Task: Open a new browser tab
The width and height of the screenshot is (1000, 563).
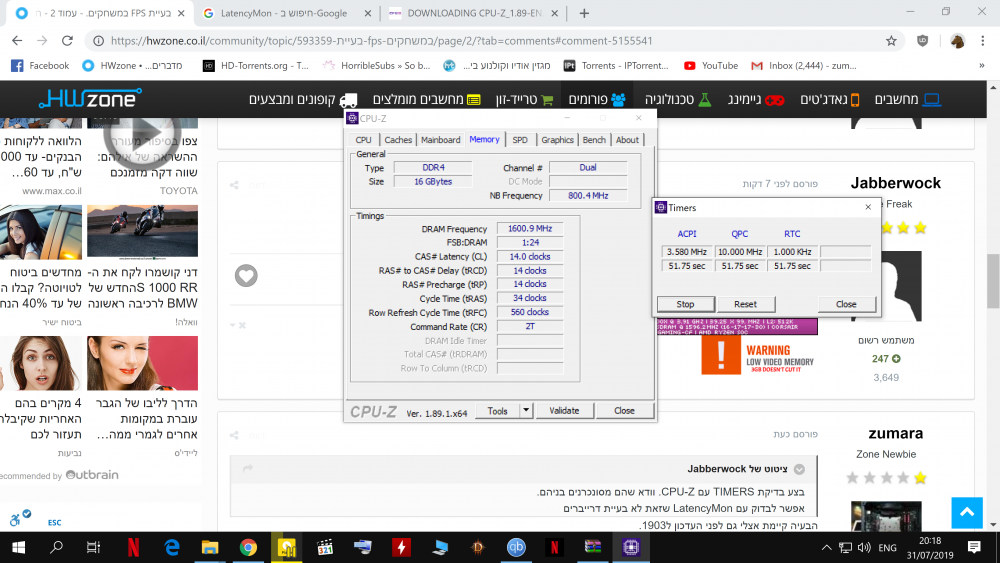Action: click(584, 13)
